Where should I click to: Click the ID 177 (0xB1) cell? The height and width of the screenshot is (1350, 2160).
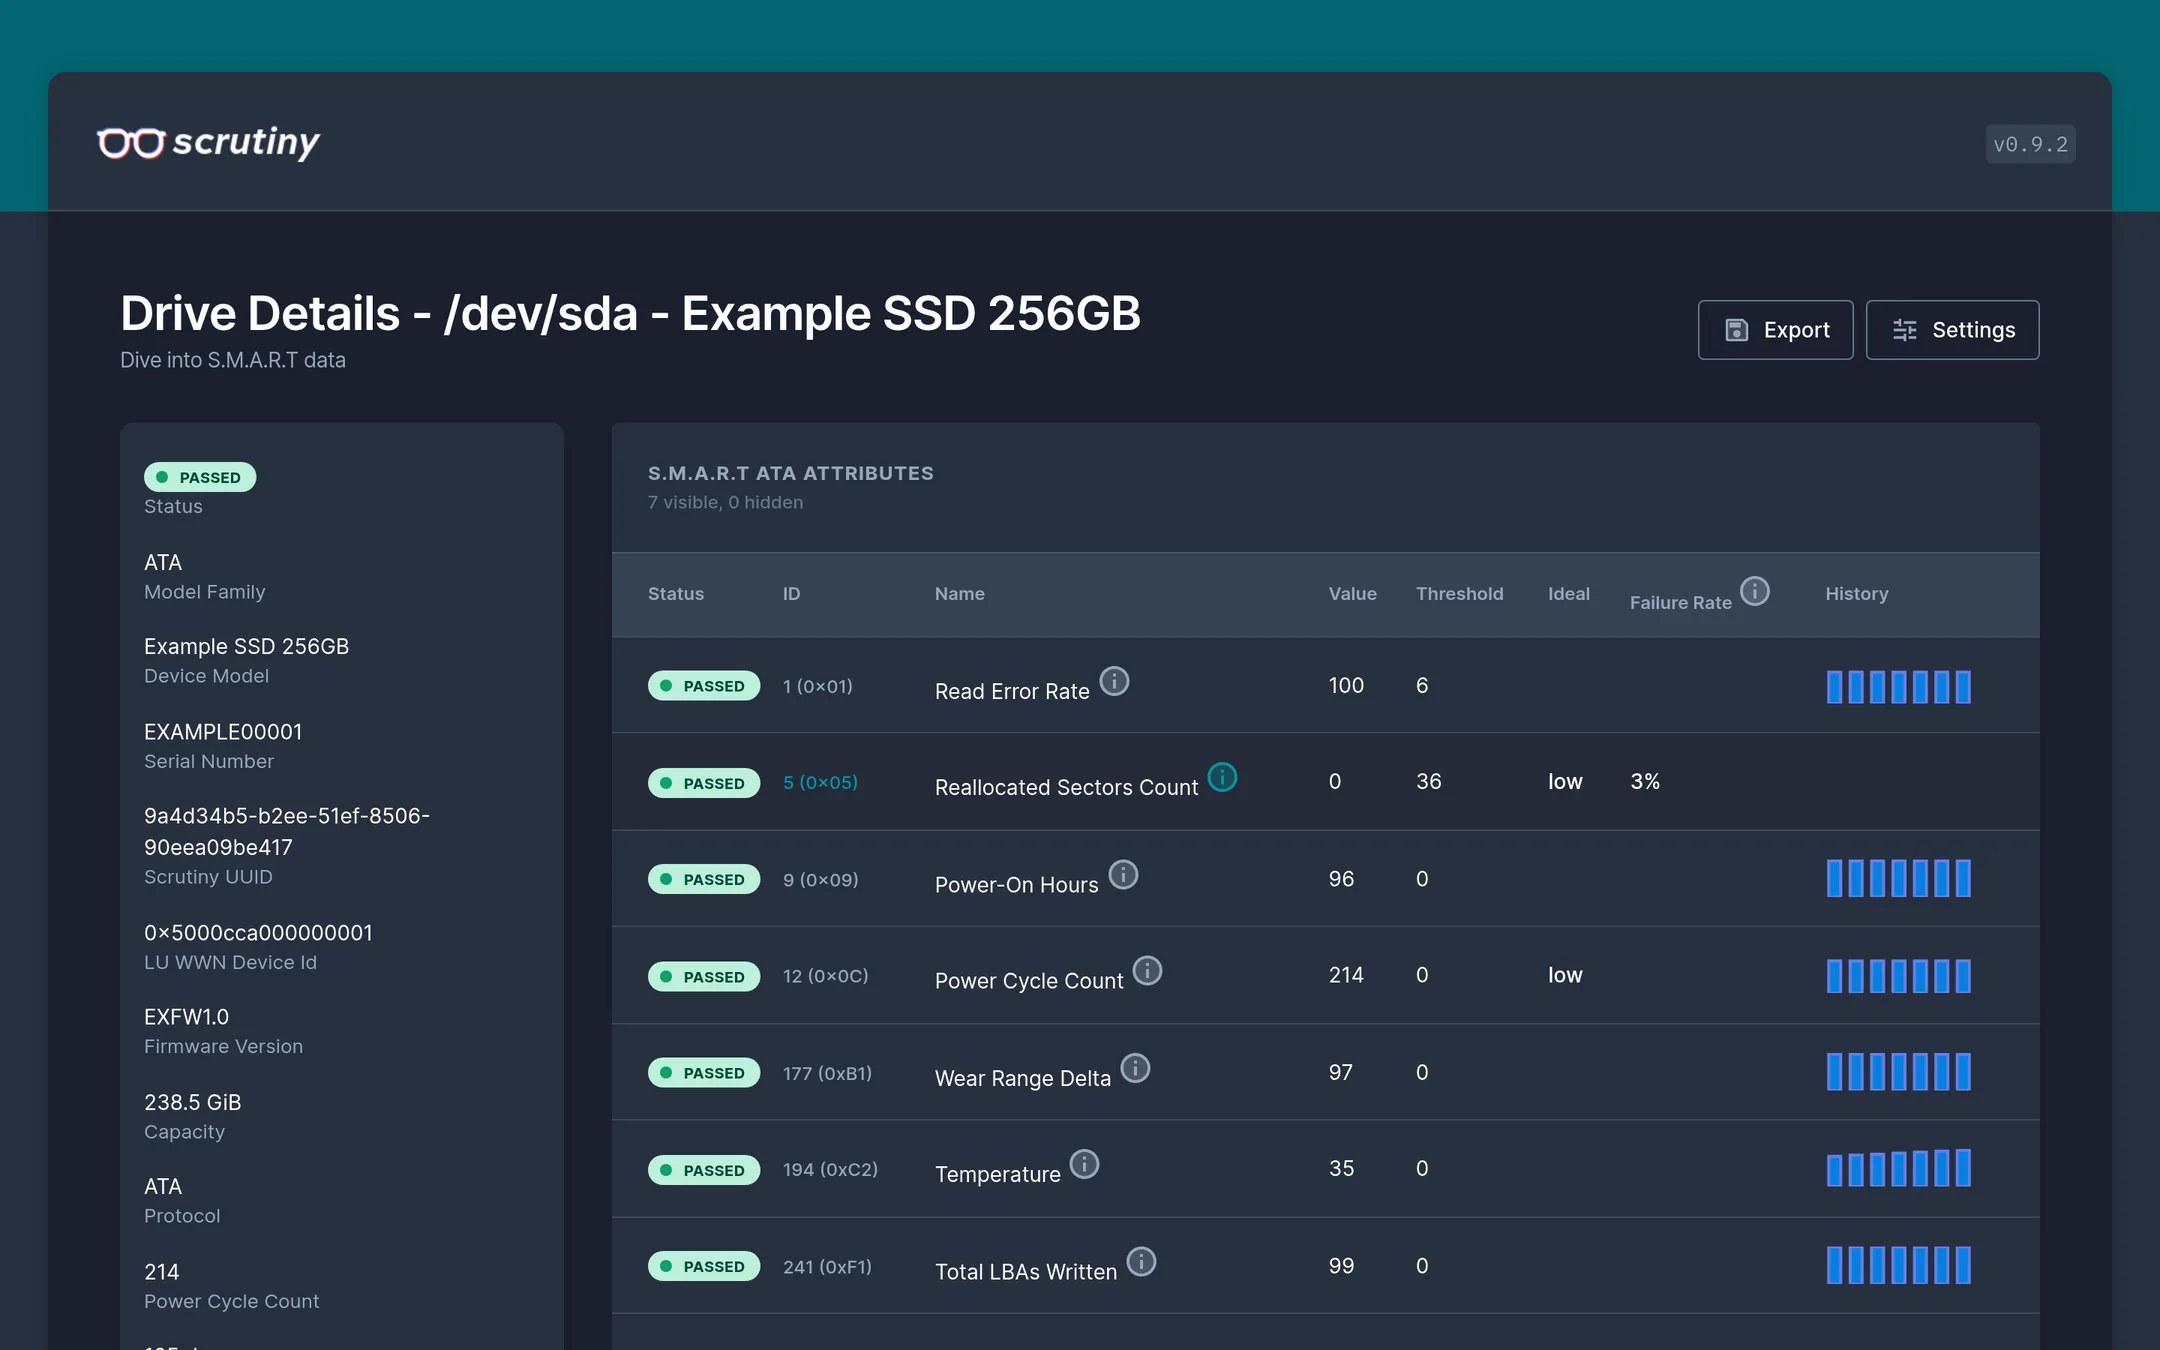pos(827,1073)
